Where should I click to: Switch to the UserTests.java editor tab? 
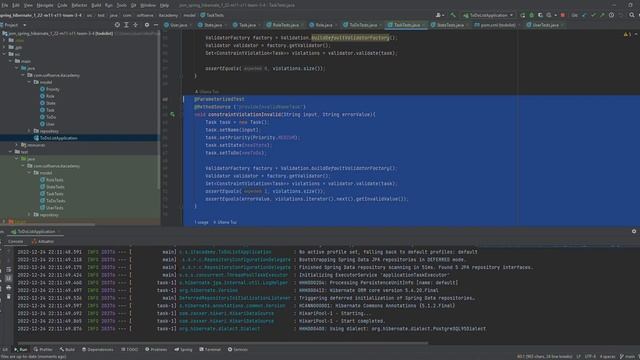[544, 25]
